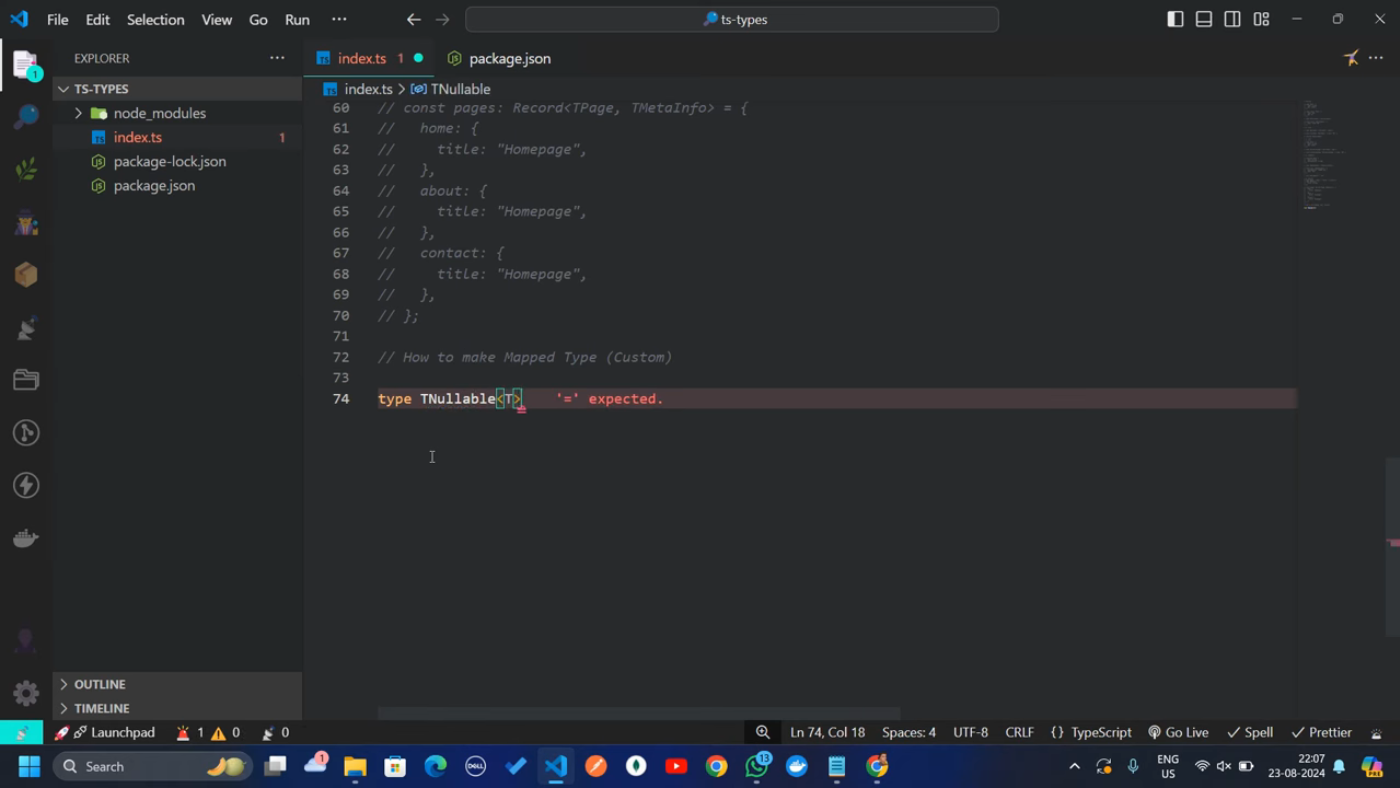The width and height of the screenshot is (1400, 788).
Task: Go back with the navigation left arrow
Action: click(x=413, y=19)
